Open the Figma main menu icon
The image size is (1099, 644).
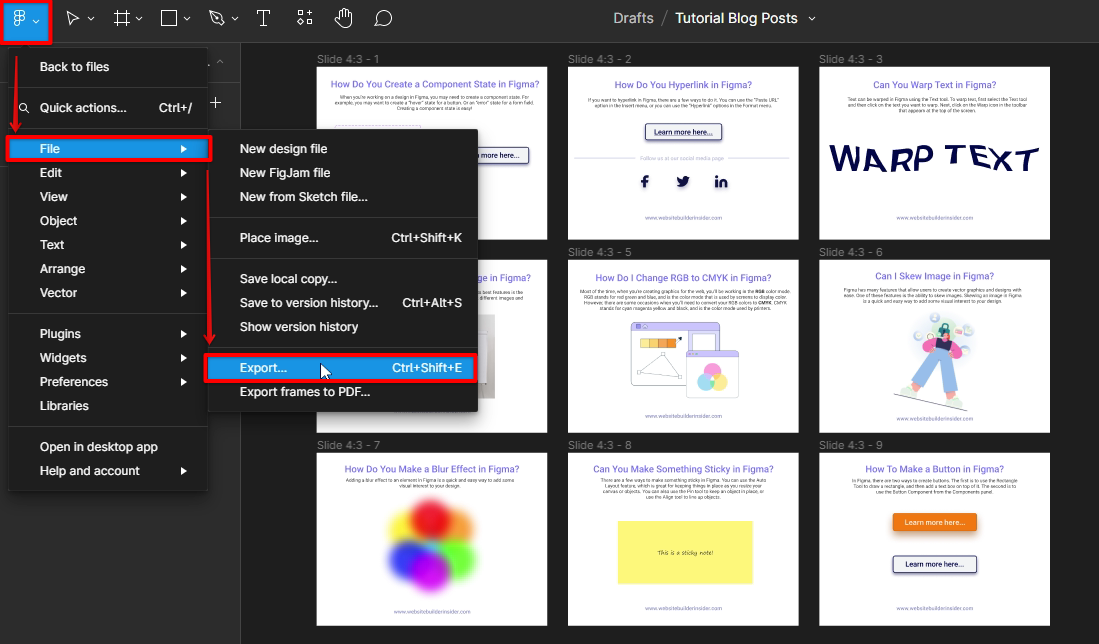[x=21, y=19]
